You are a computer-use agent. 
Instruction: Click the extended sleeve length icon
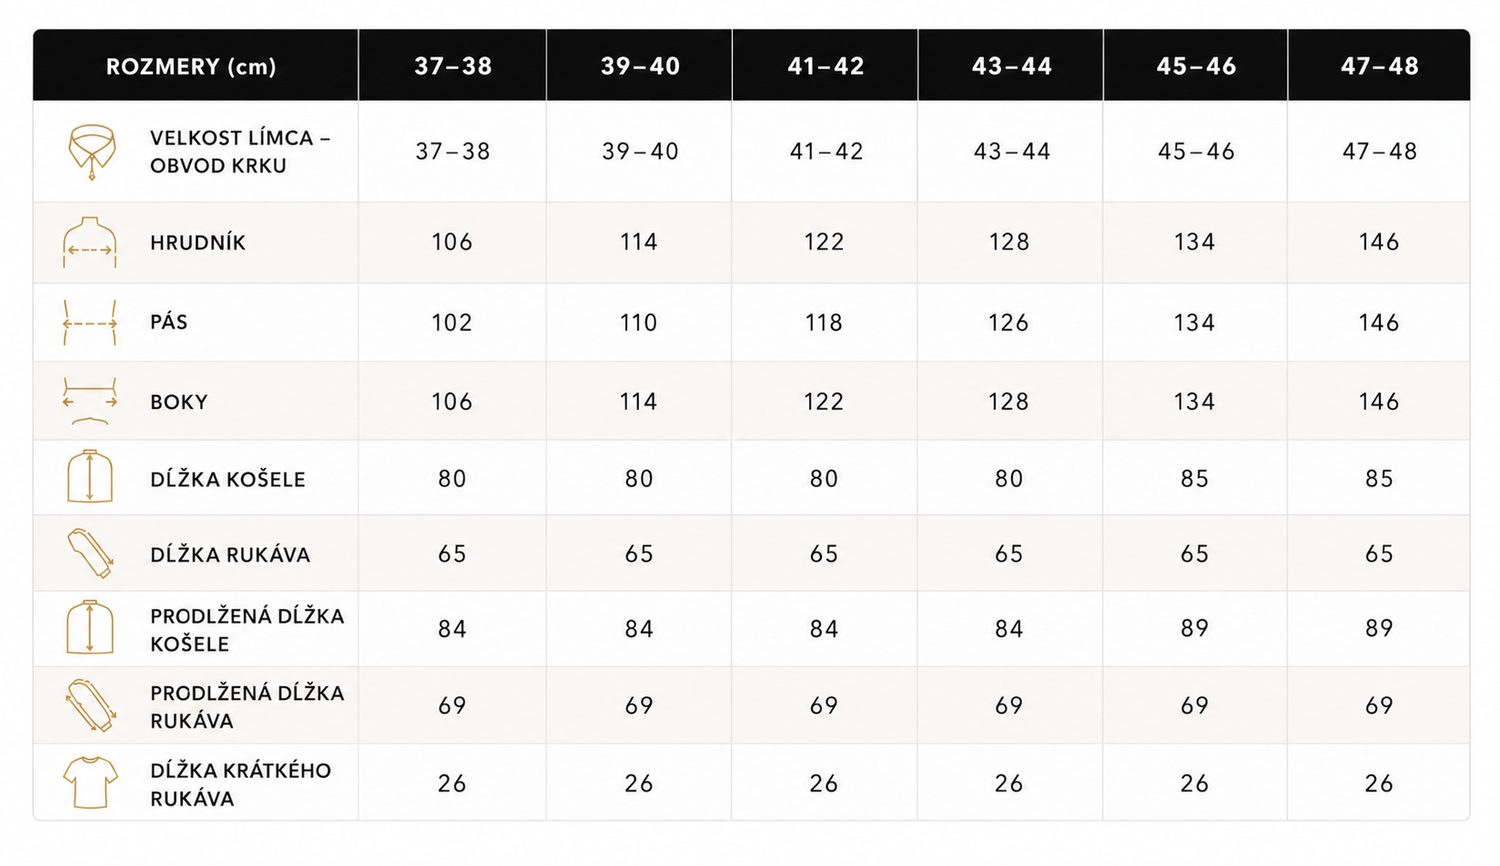click(90, 706)
